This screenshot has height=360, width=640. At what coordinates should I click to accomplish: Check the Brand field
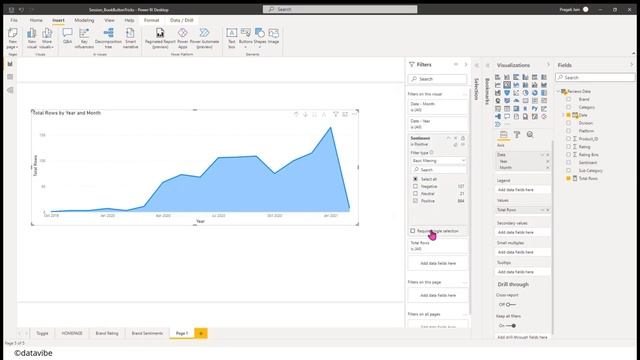click(568, 99)
